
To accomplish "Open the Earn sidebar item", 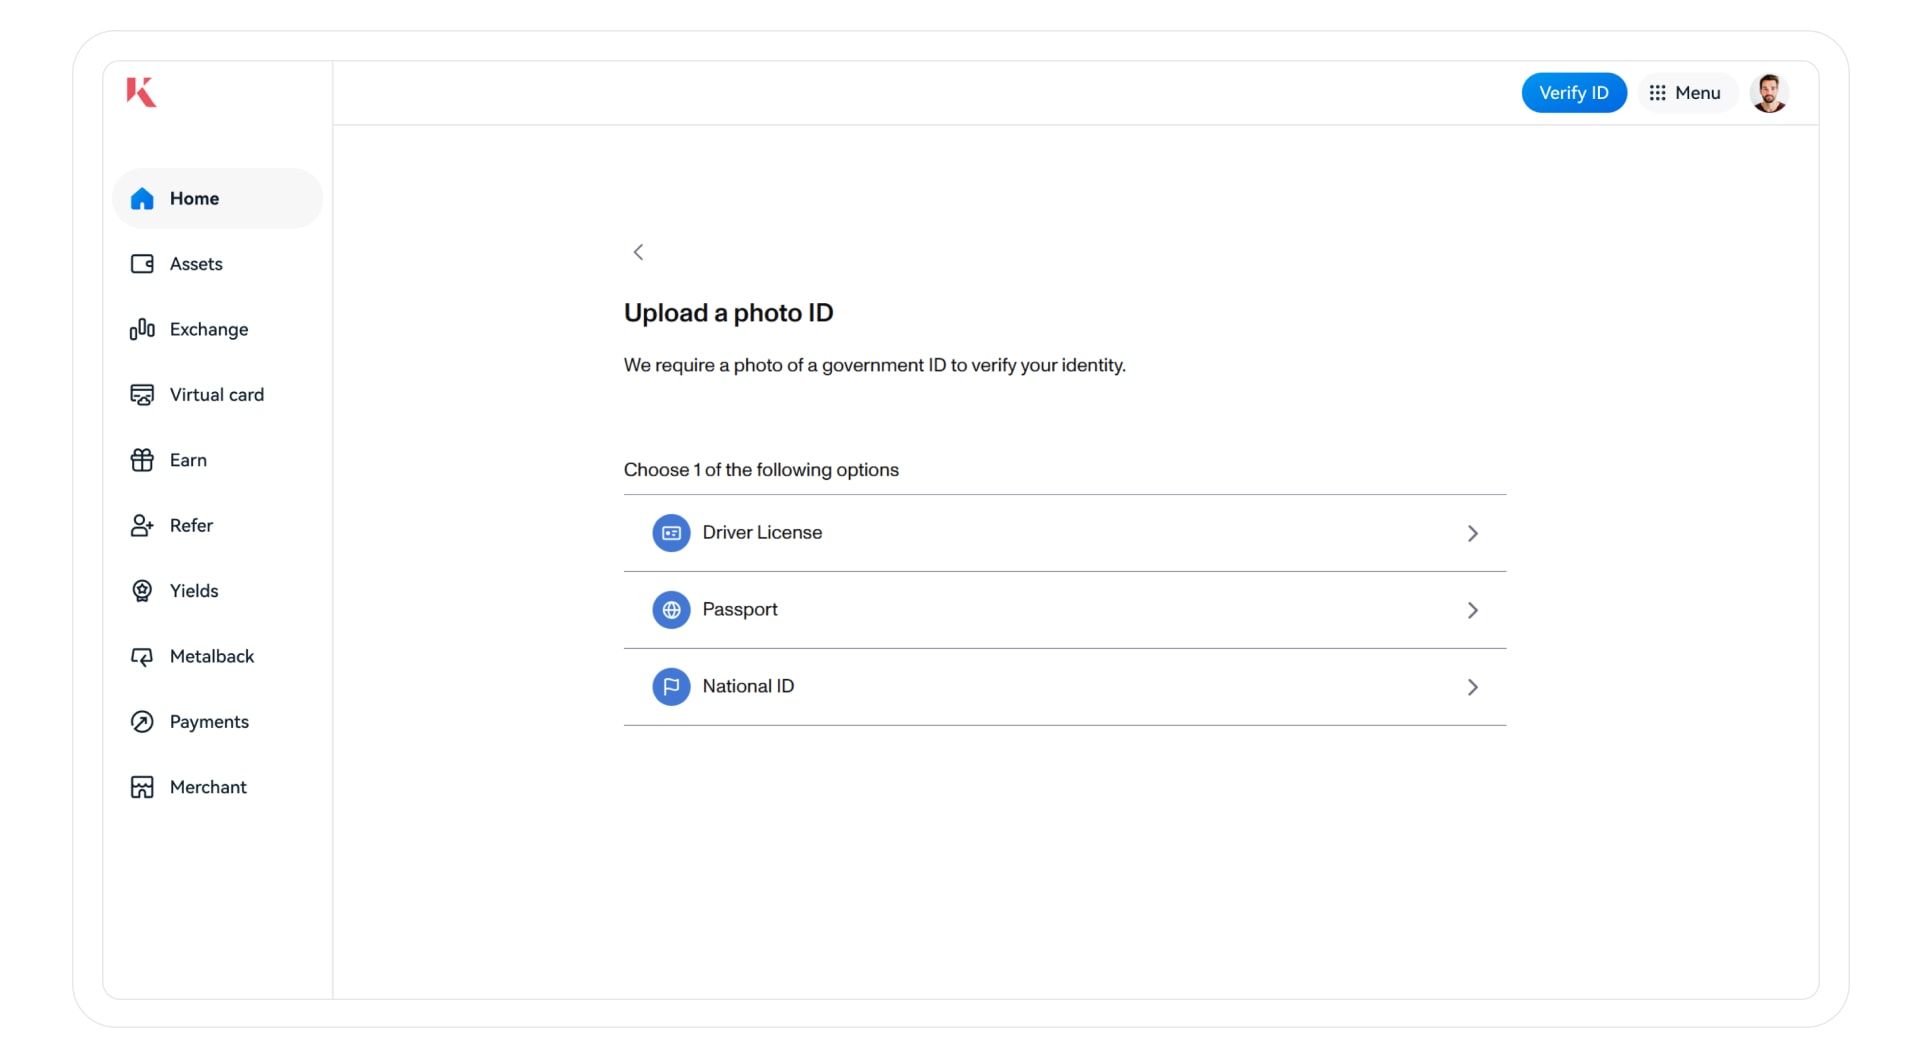I will pos(217,460).
